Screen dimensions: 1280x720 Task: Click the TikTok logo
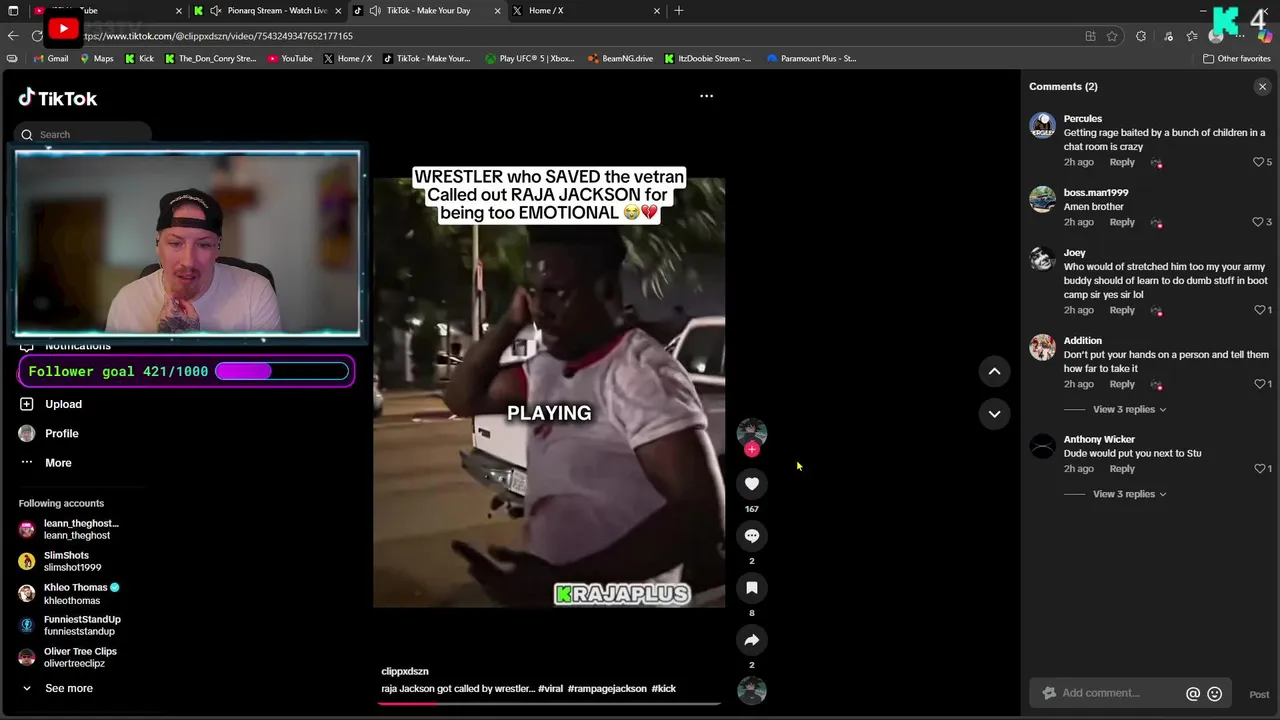(x=58, y=98)
